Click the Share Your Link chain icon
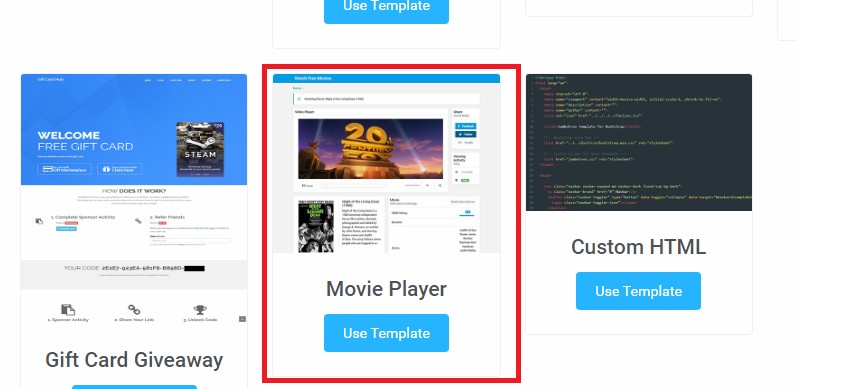The image size is (856, 389). point(134,310)
